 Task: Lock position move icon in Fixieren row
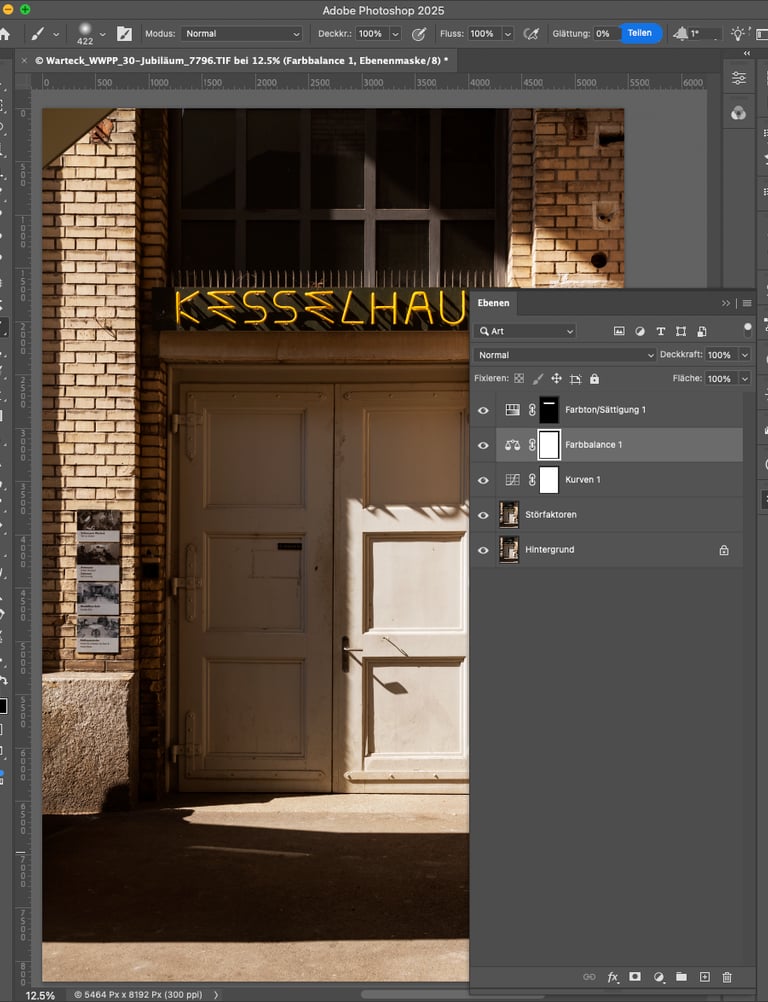(x=557, y=378)
